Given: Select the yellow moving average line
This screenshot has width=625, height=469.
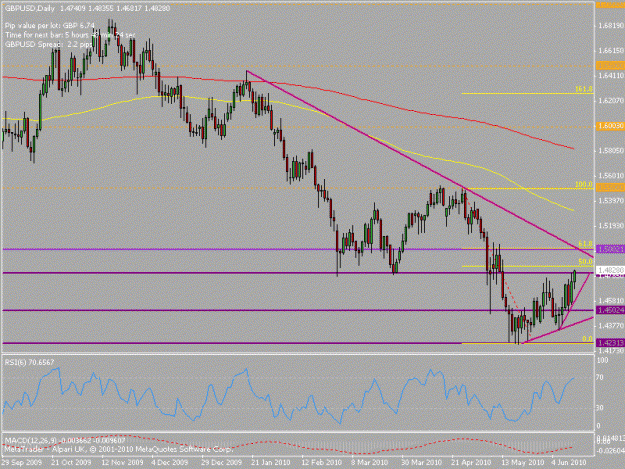Looking at the screenshot, I should point(437,159).
